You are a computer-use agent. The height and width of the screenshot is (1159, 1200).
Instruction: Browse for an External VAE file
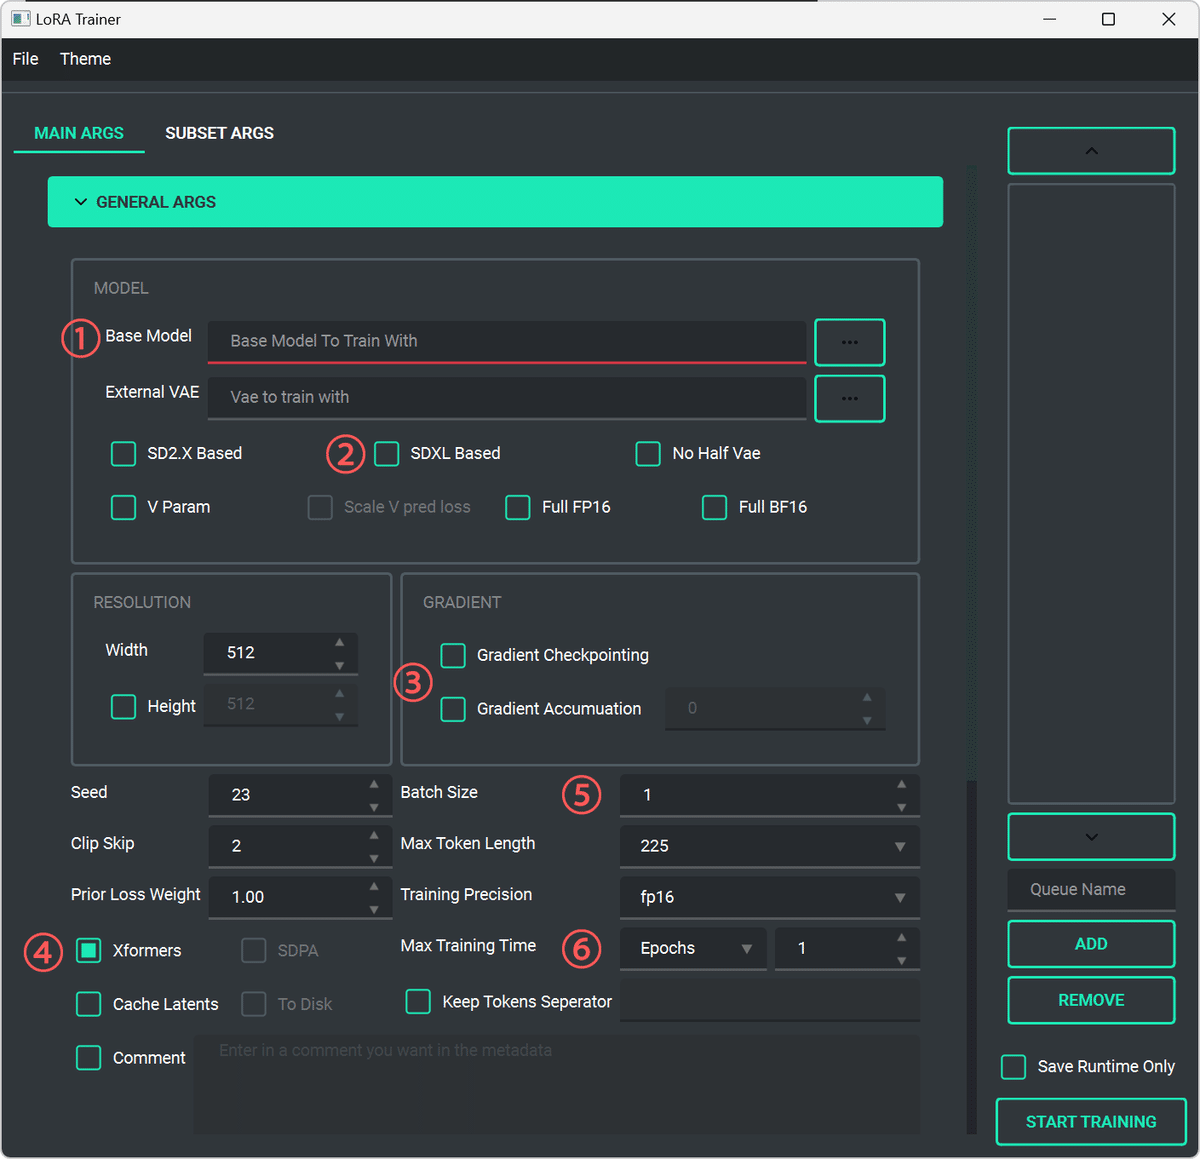pyautogui.click(x=849, y=398)
